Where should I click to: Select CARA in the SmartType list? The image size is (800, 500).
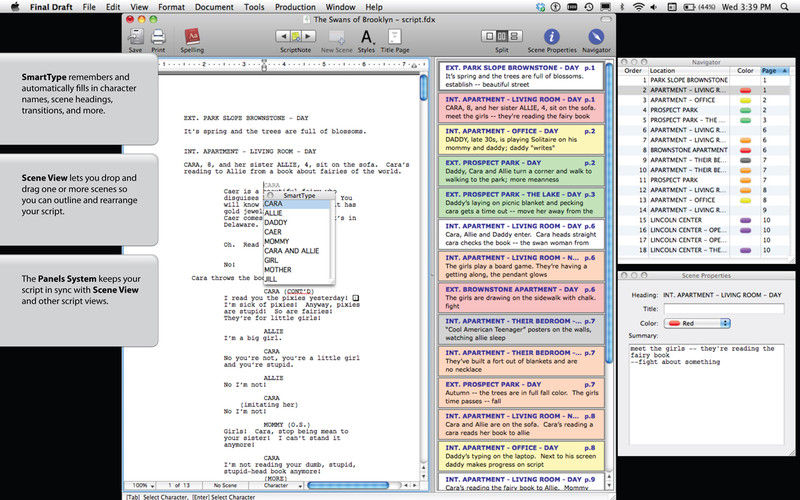point(296,204)
